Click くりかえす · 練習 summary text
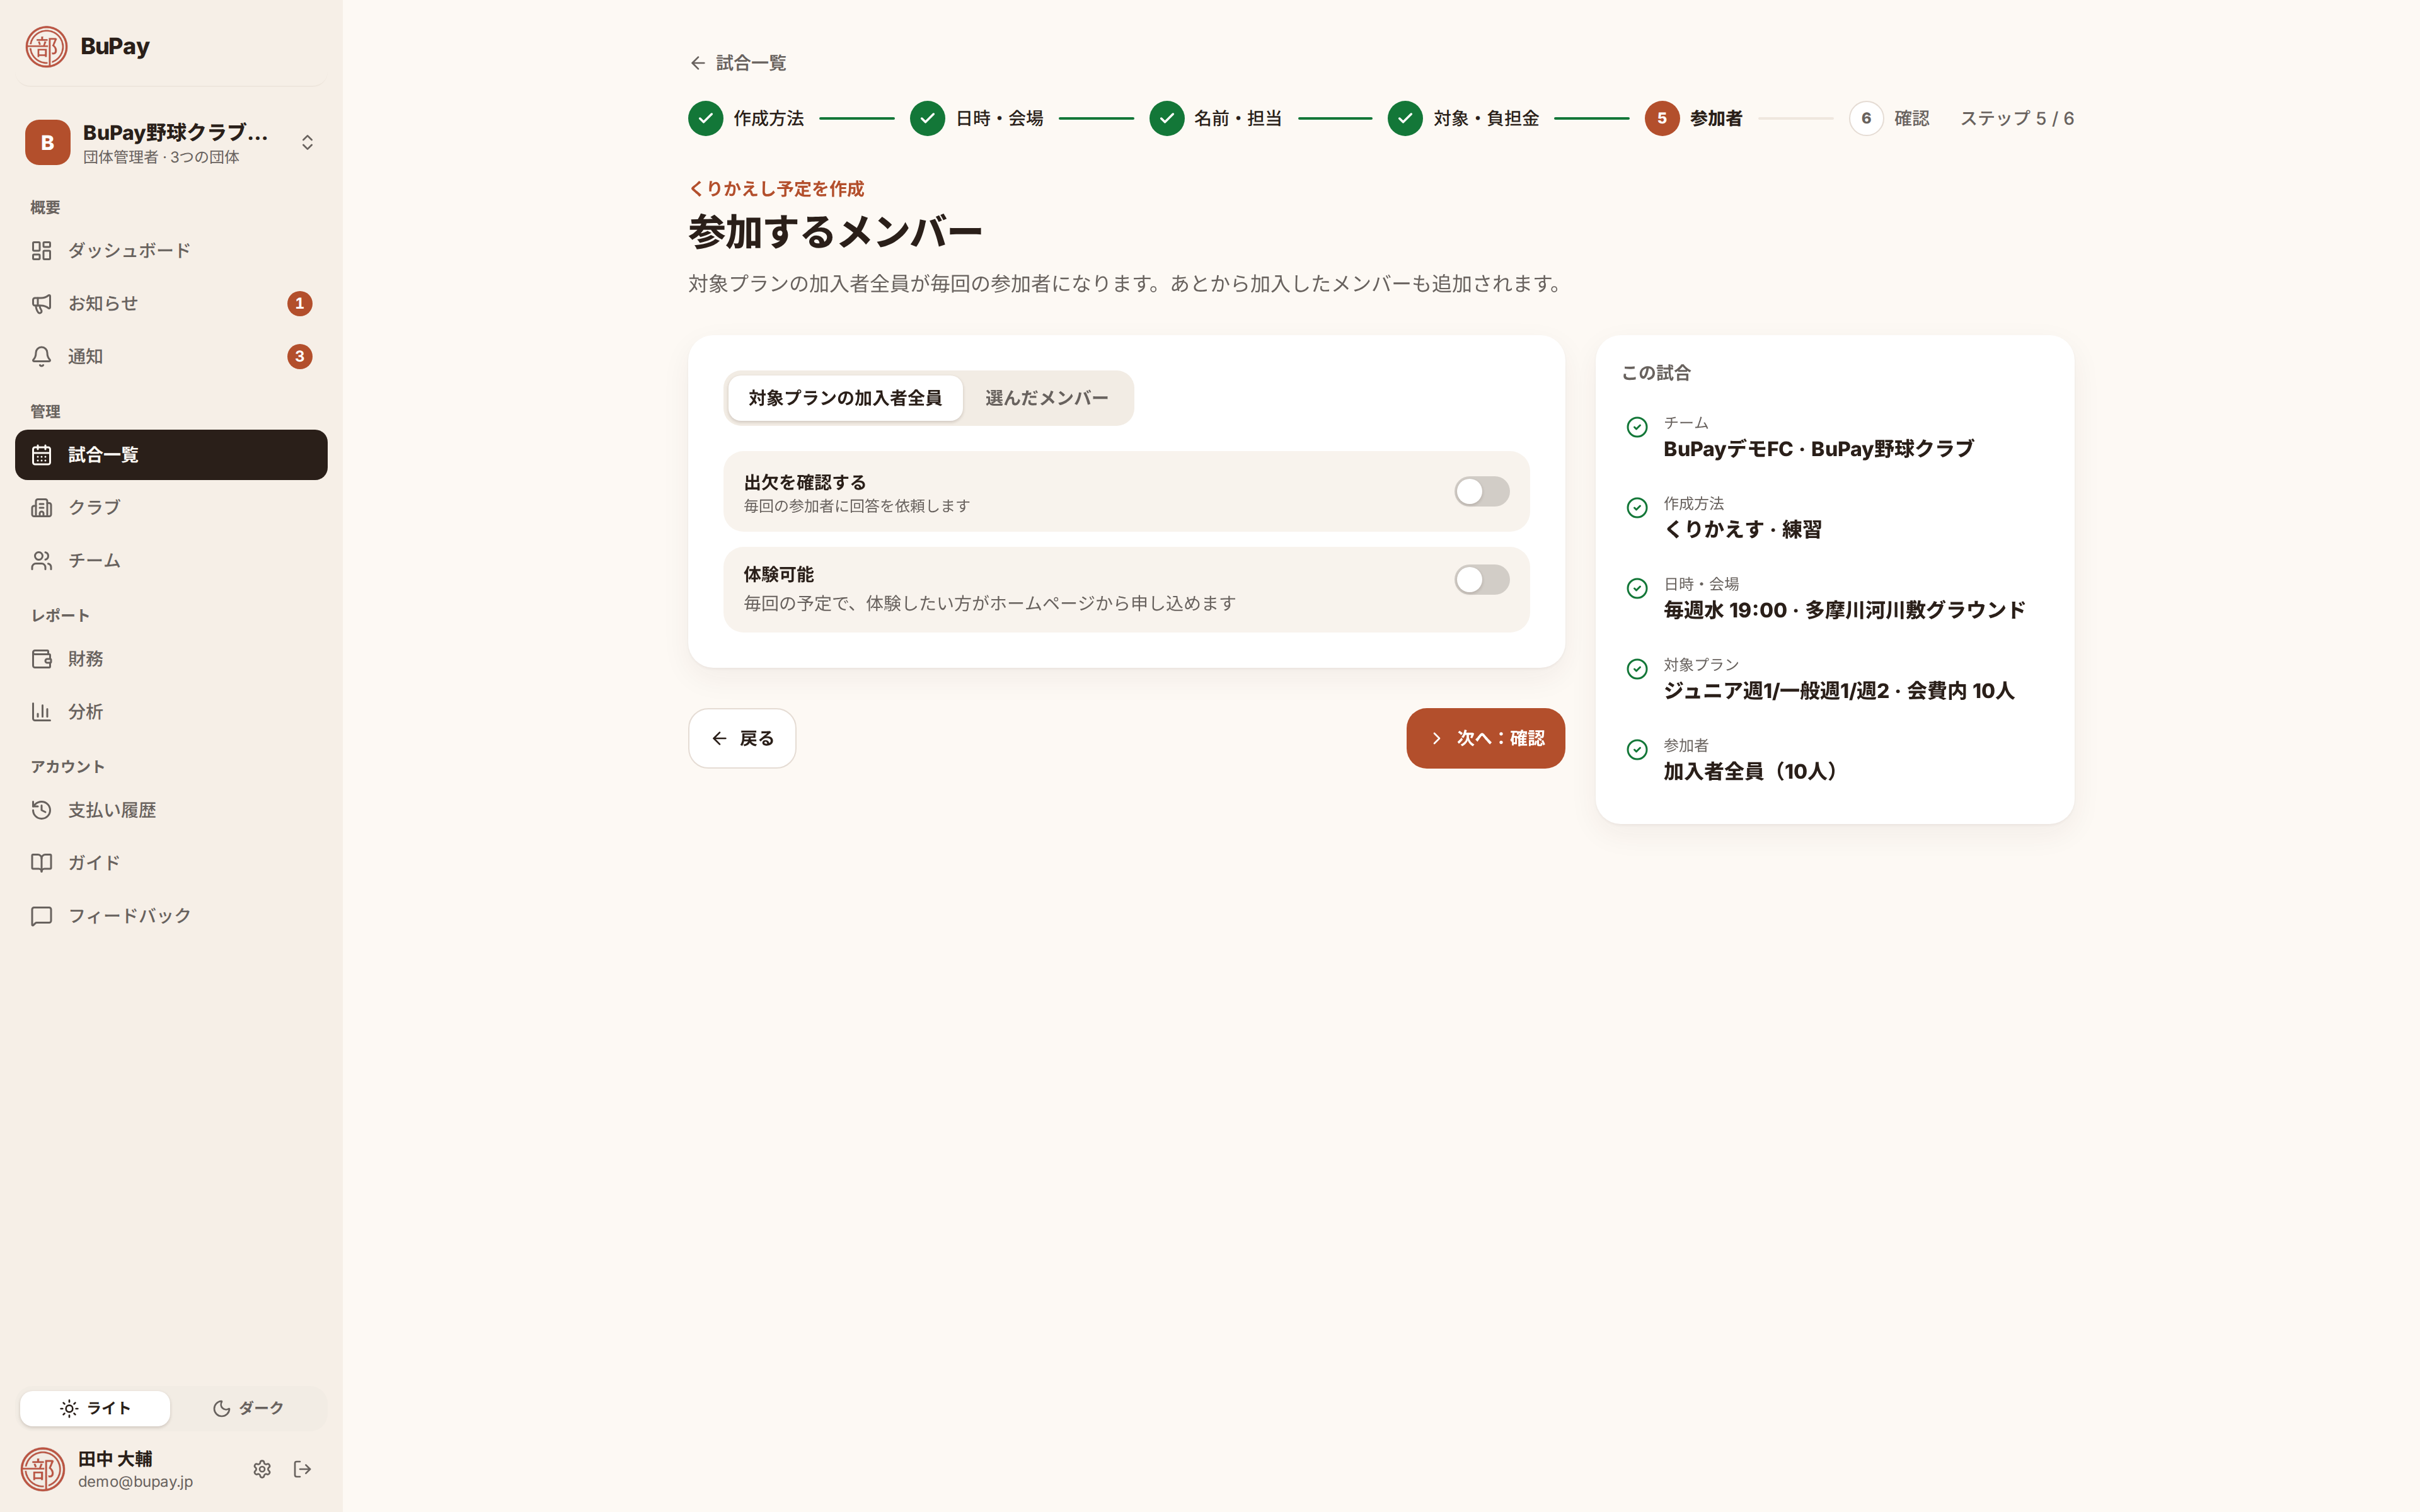 tap(1742, 529)
